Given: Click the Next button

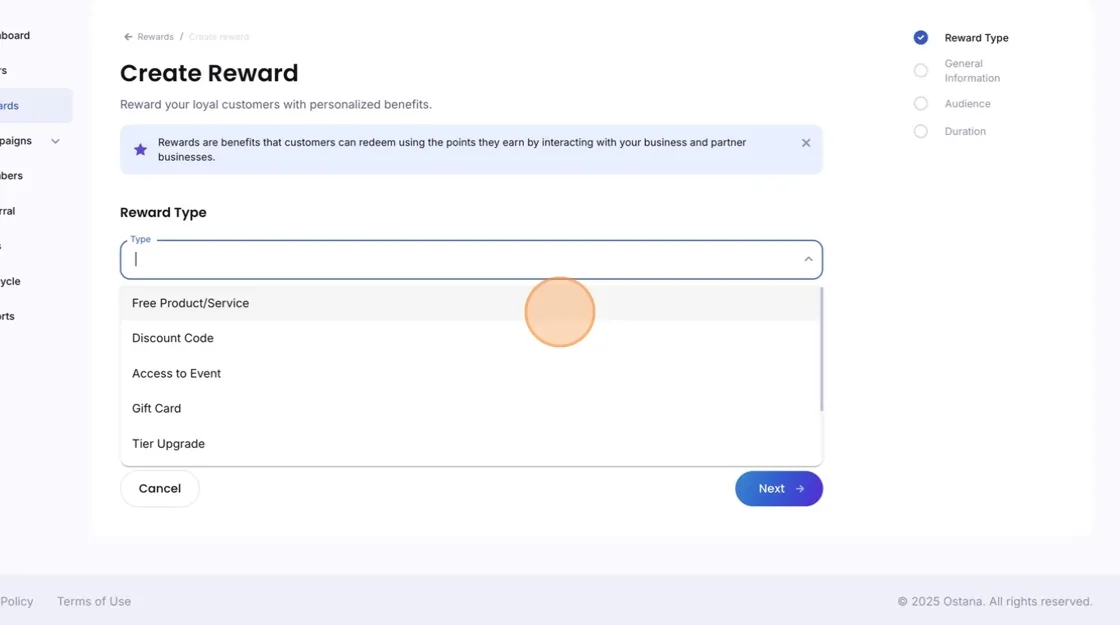Looking at the screenshot, I should pyautogui.click(x=779, y=489).
